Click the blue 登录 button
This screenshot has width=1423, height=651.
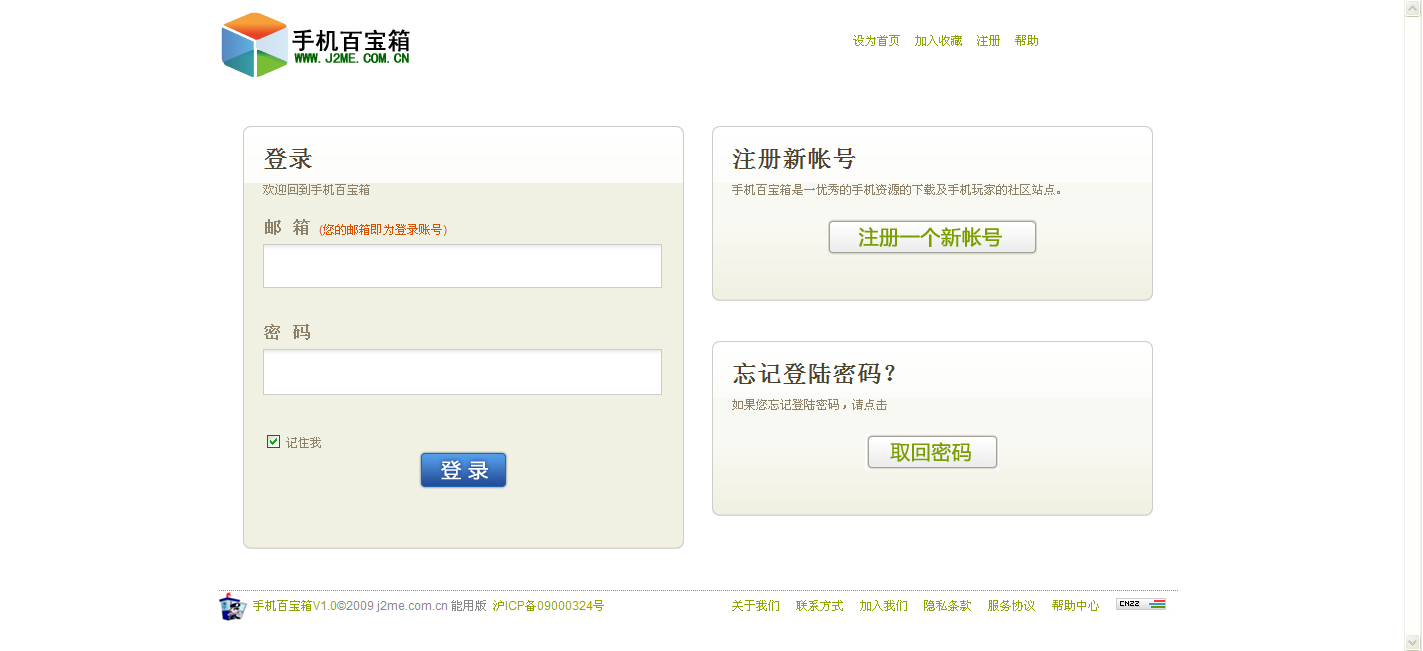coord(463,470)
